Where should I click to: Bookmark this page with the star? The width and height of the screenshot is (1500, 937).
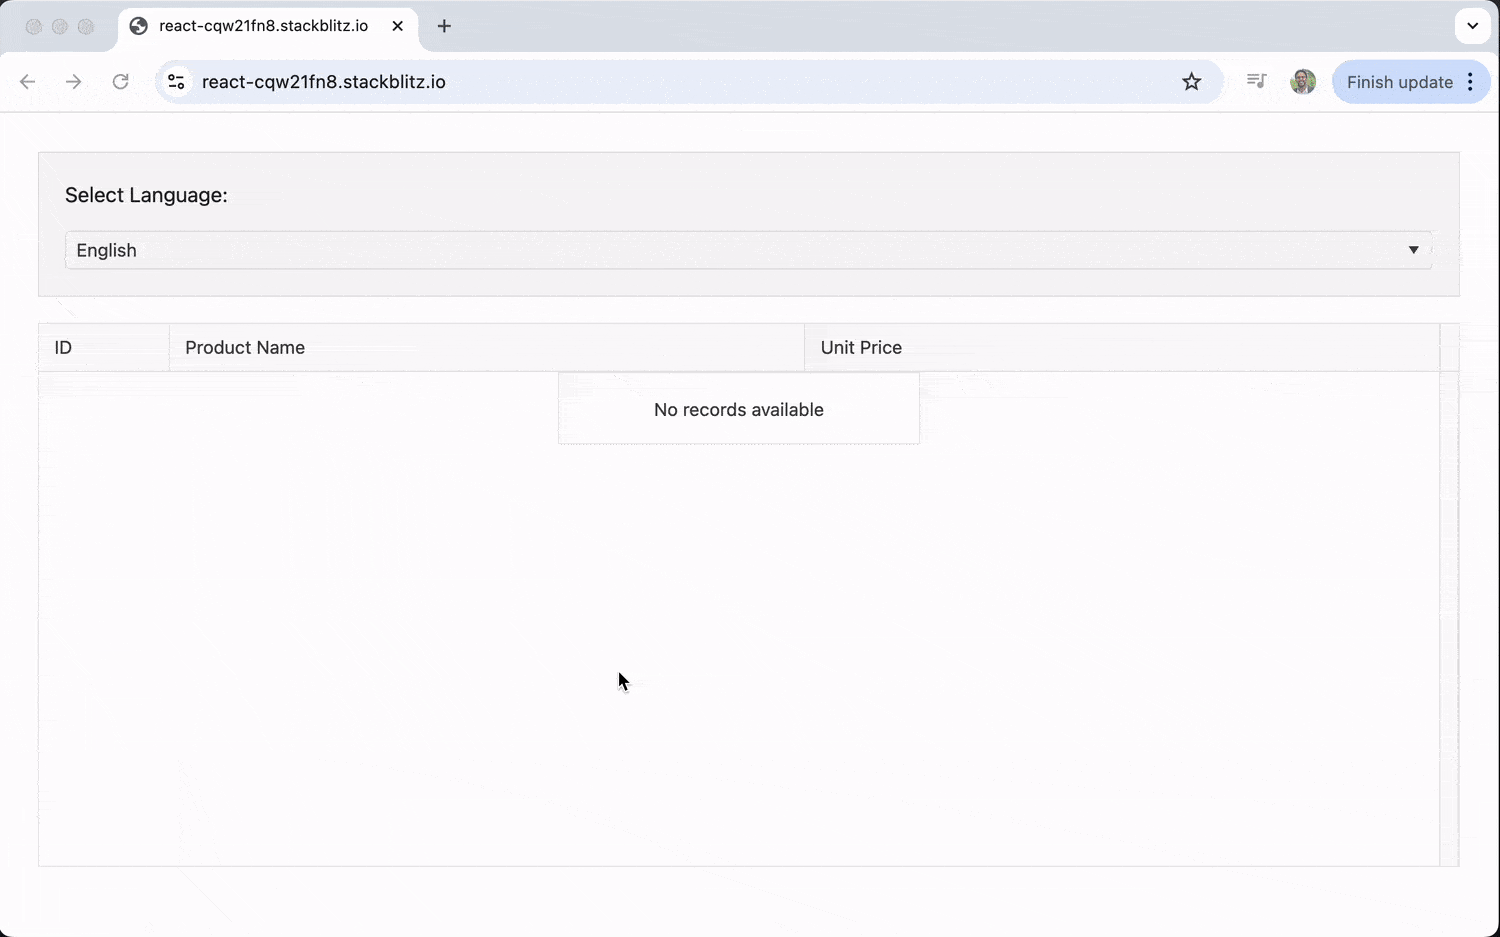1191,82
